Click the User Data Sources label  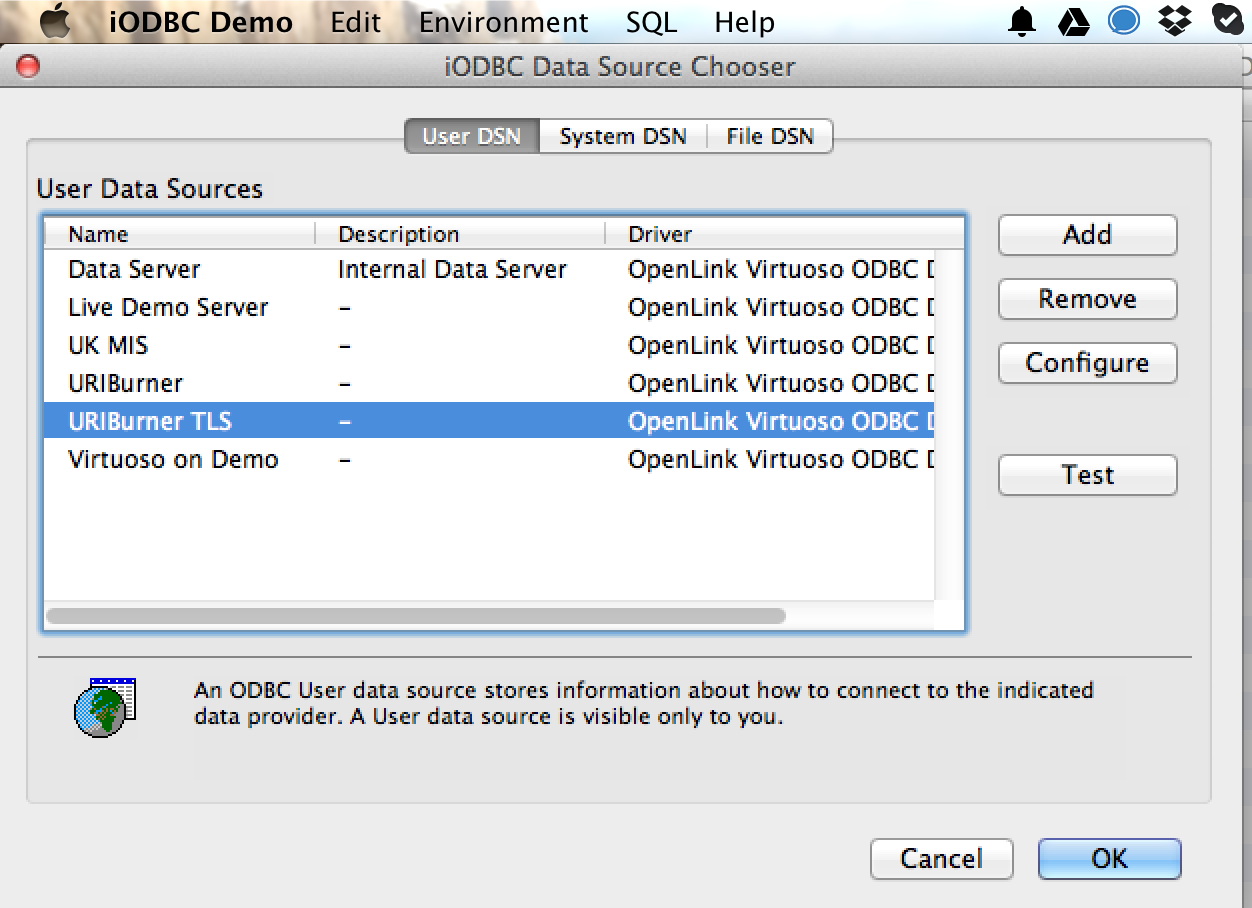(150, 189)
